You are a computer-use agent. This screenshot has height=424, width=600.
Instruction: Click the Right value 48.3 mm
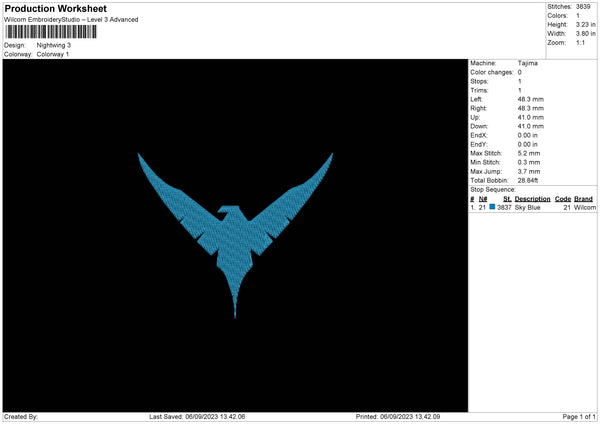530,108
